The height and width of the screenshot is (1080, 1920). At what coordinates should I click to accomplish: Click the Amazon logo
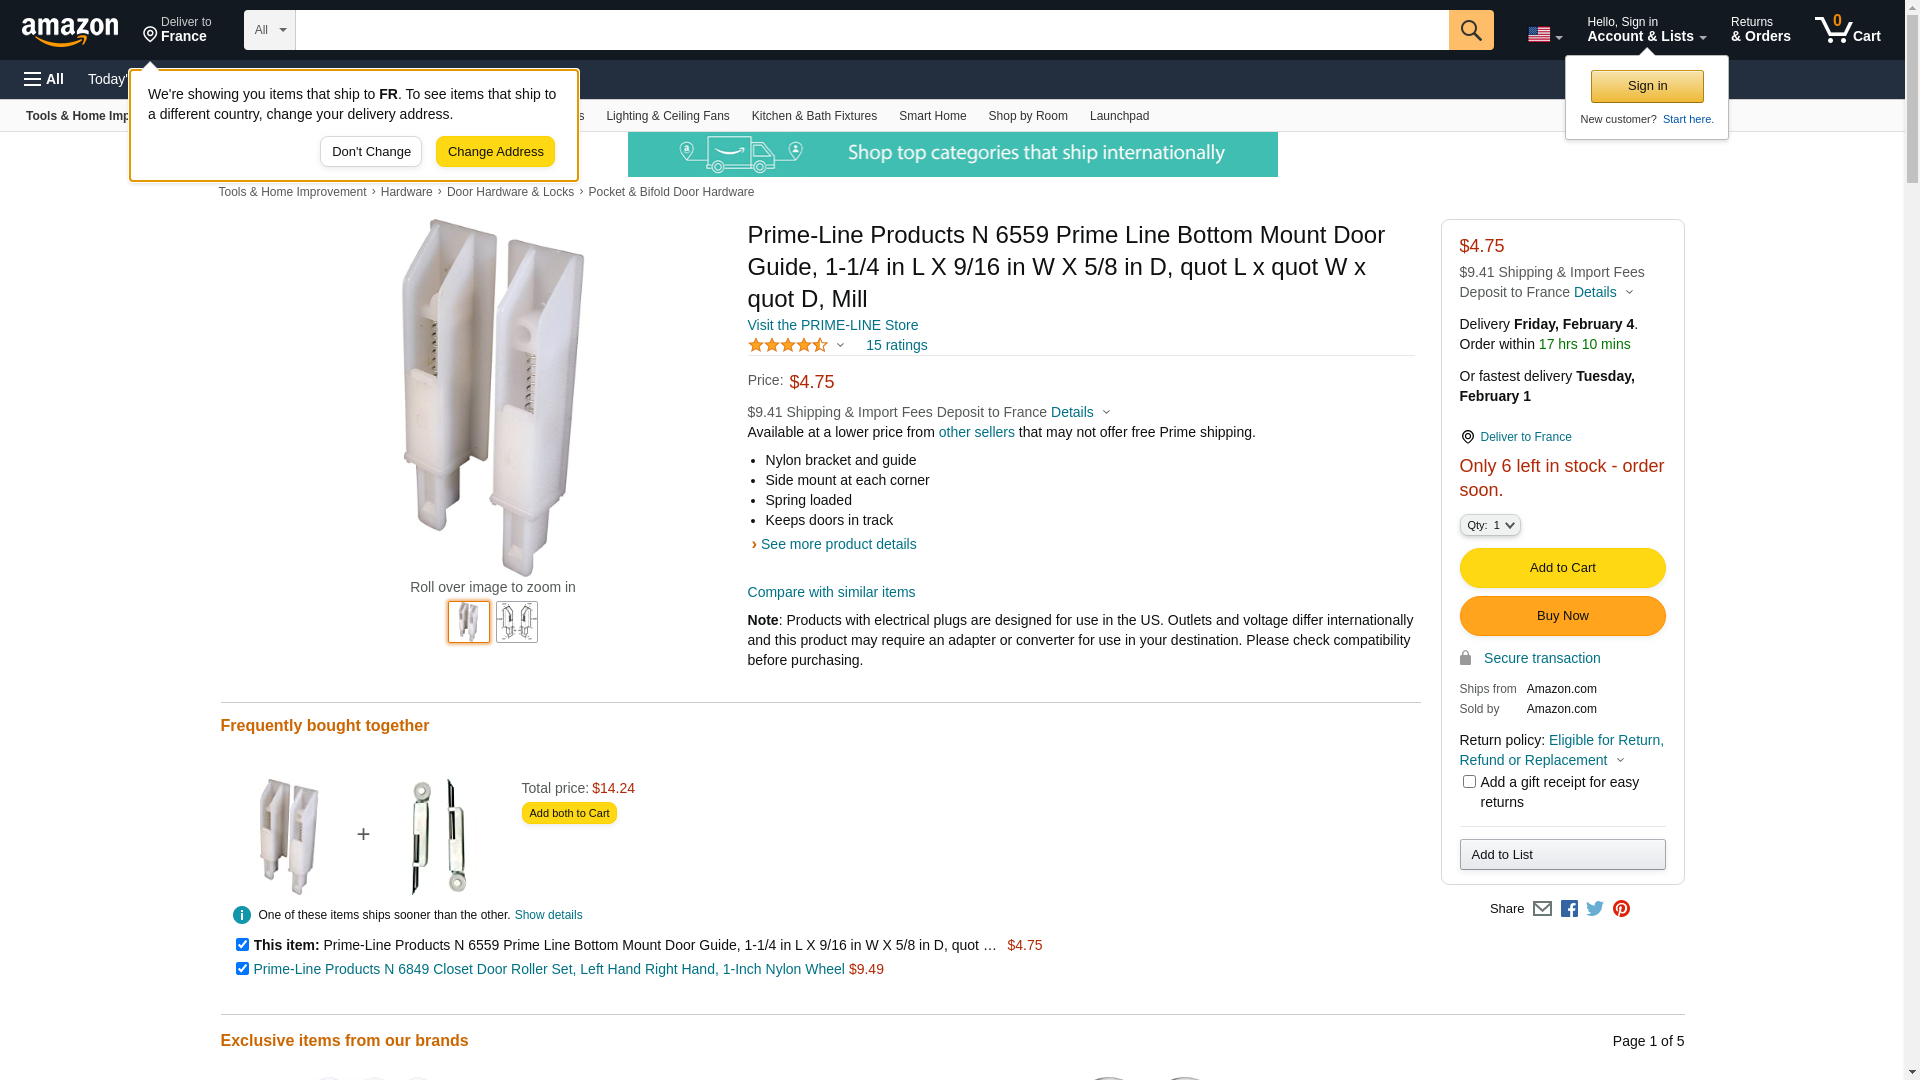tap(70, 32)
